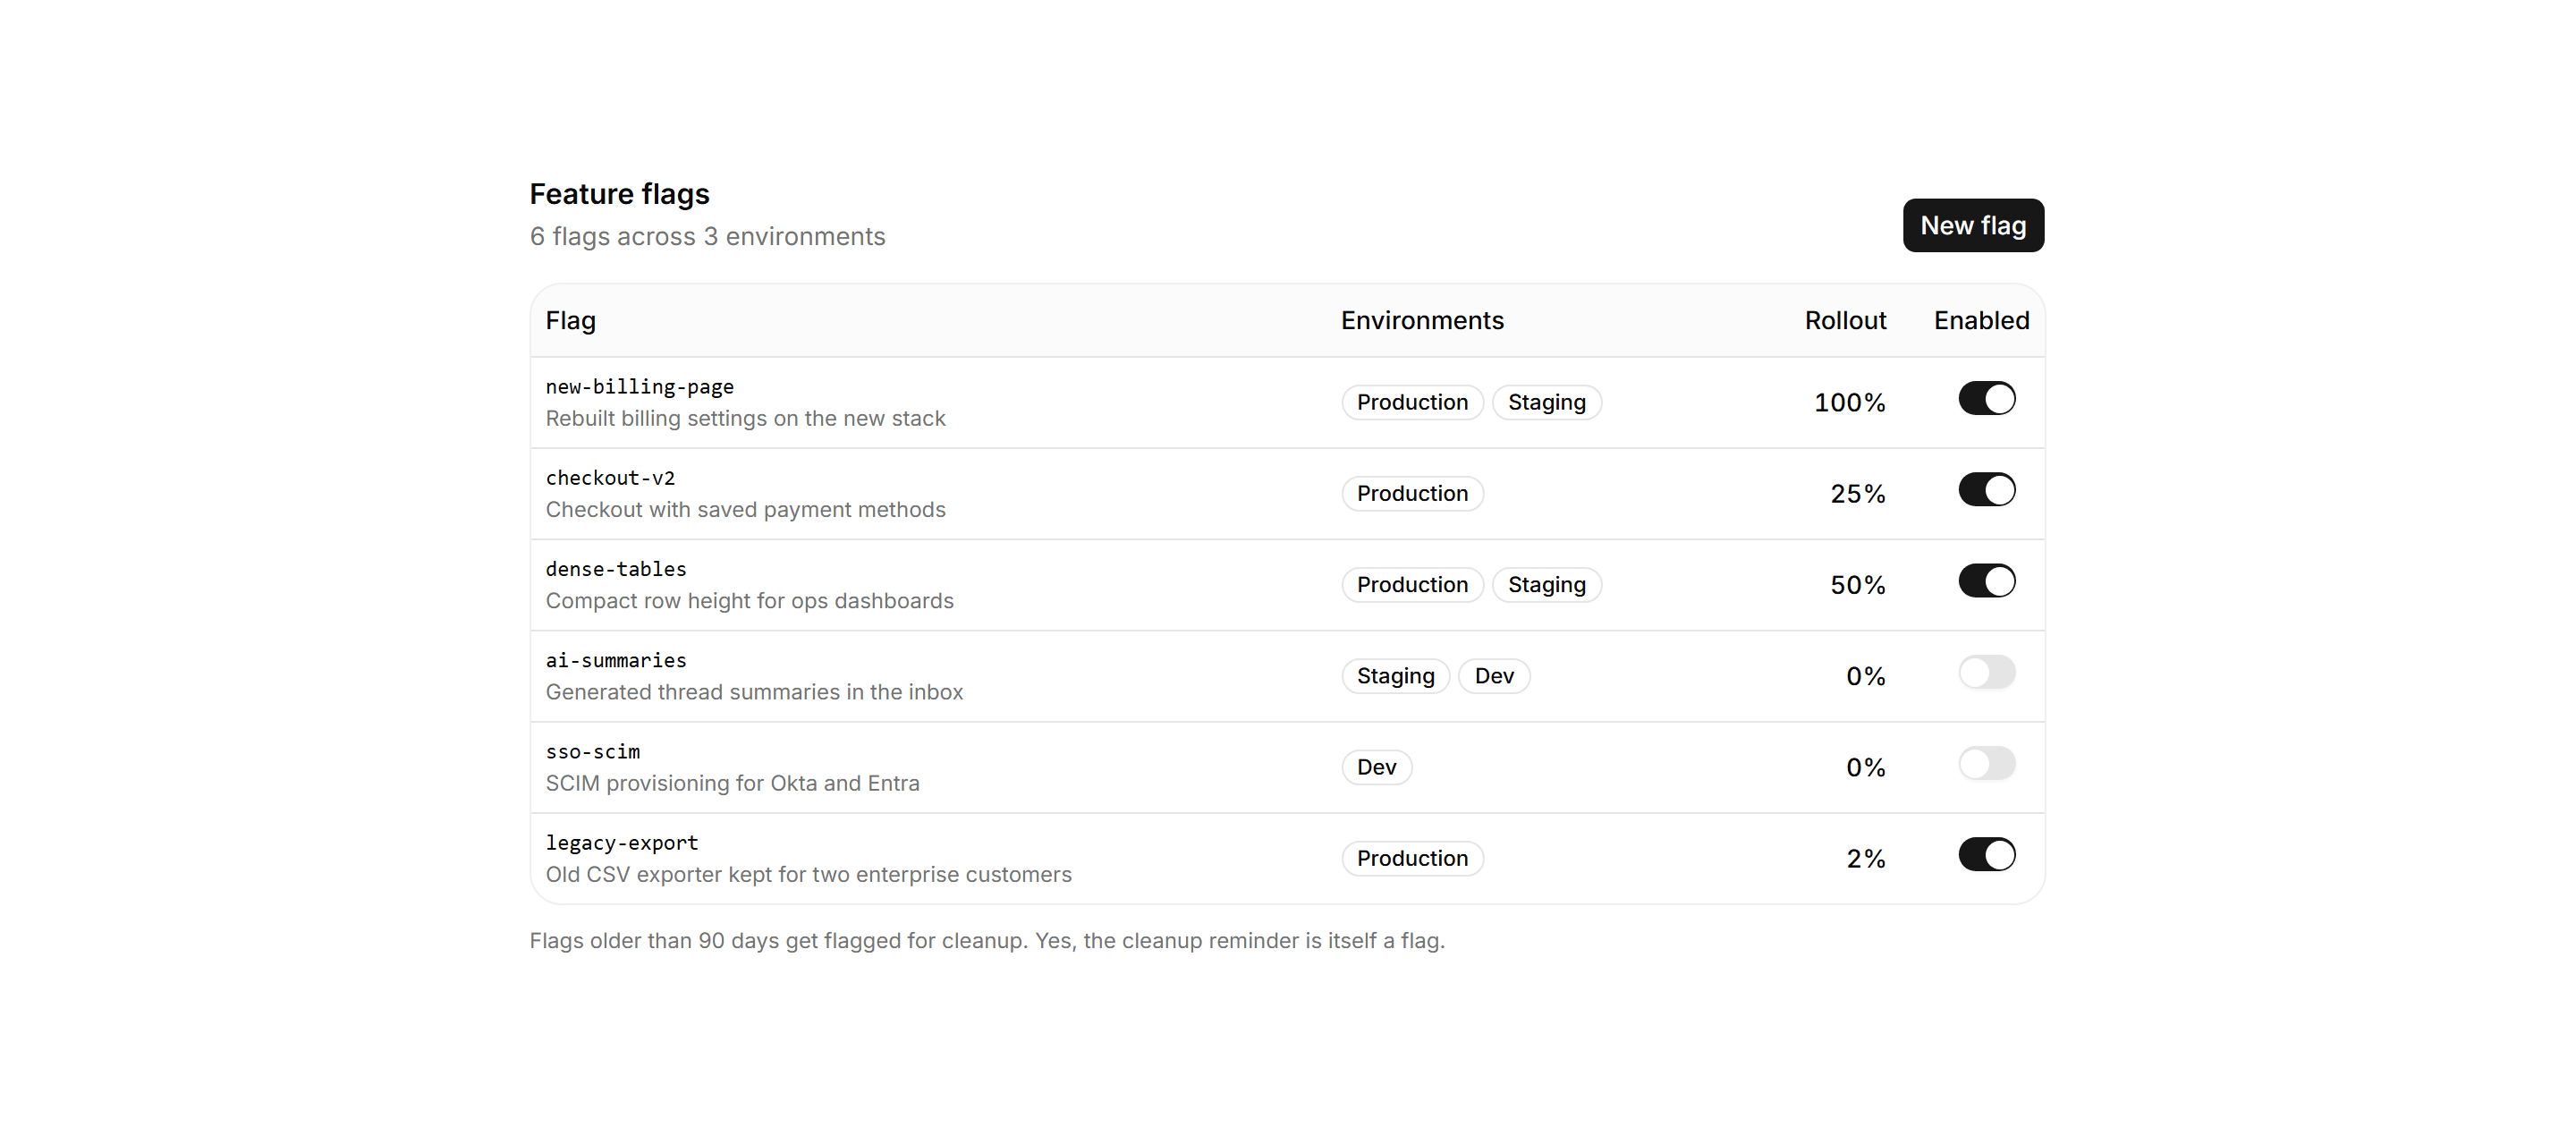Click the 90 days cleanup footnote
Image resolution: width=2576 pixels, height=1127 pixels.
point(987,940)
